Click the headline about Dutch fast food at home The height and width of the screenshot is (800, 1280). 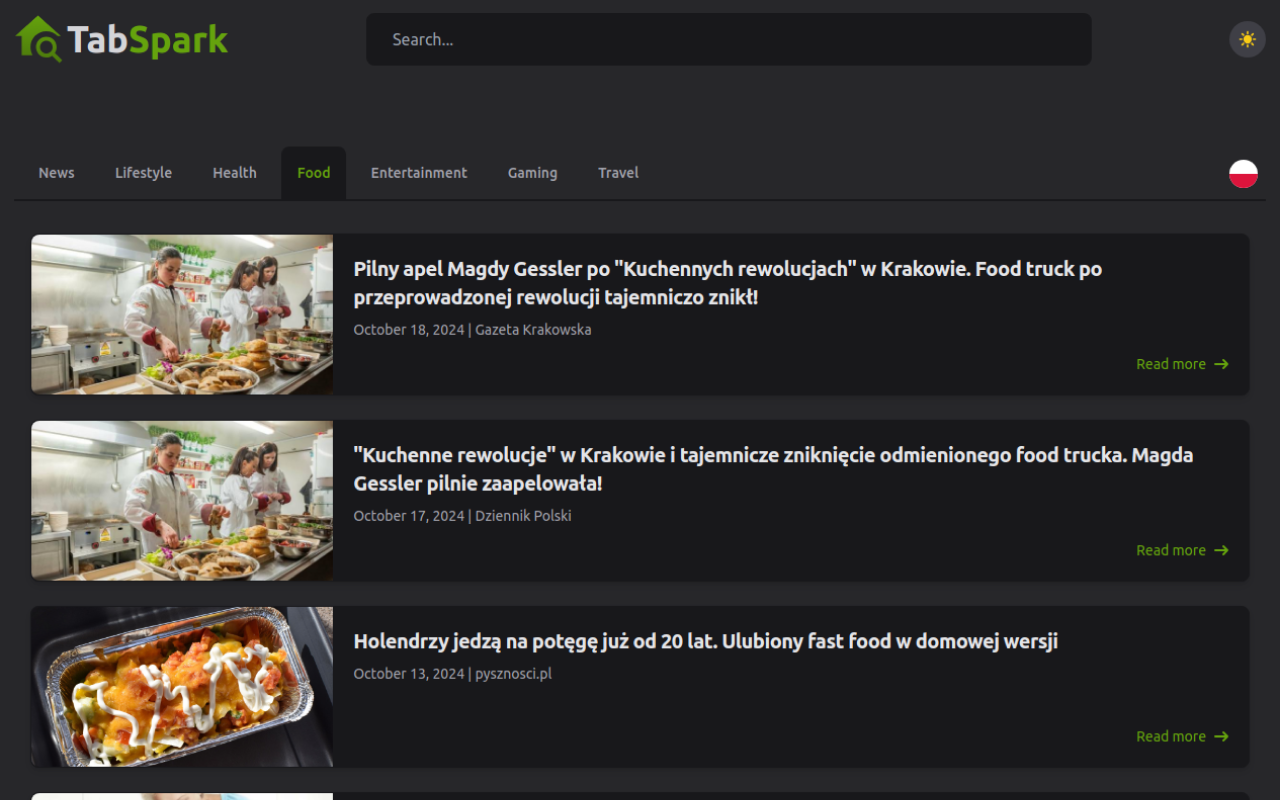pos(705,641)
